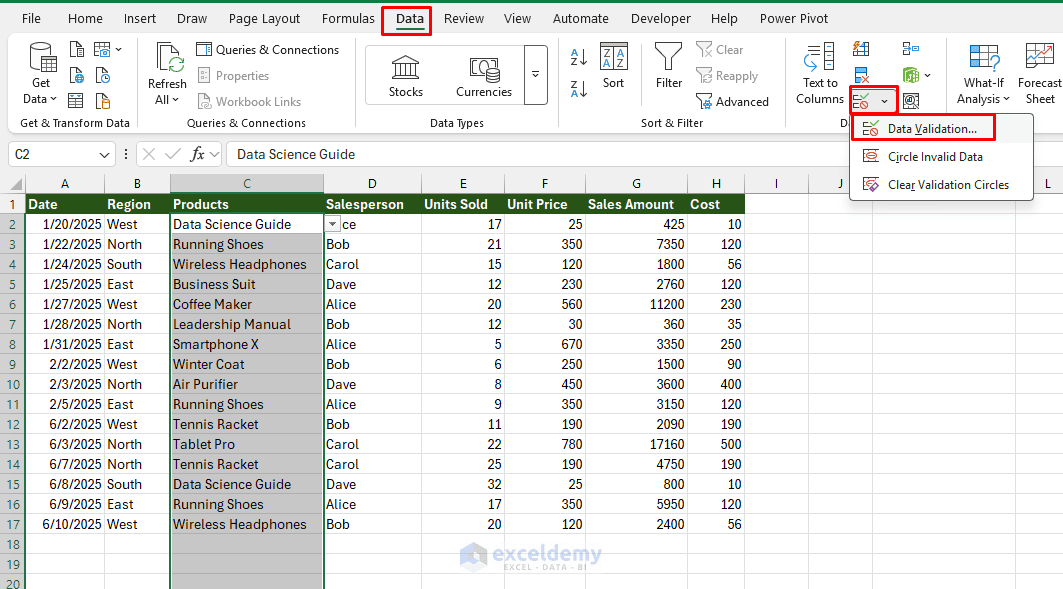Click the From Web globe icon
The image size is (1063, 589).
[77, 75]
